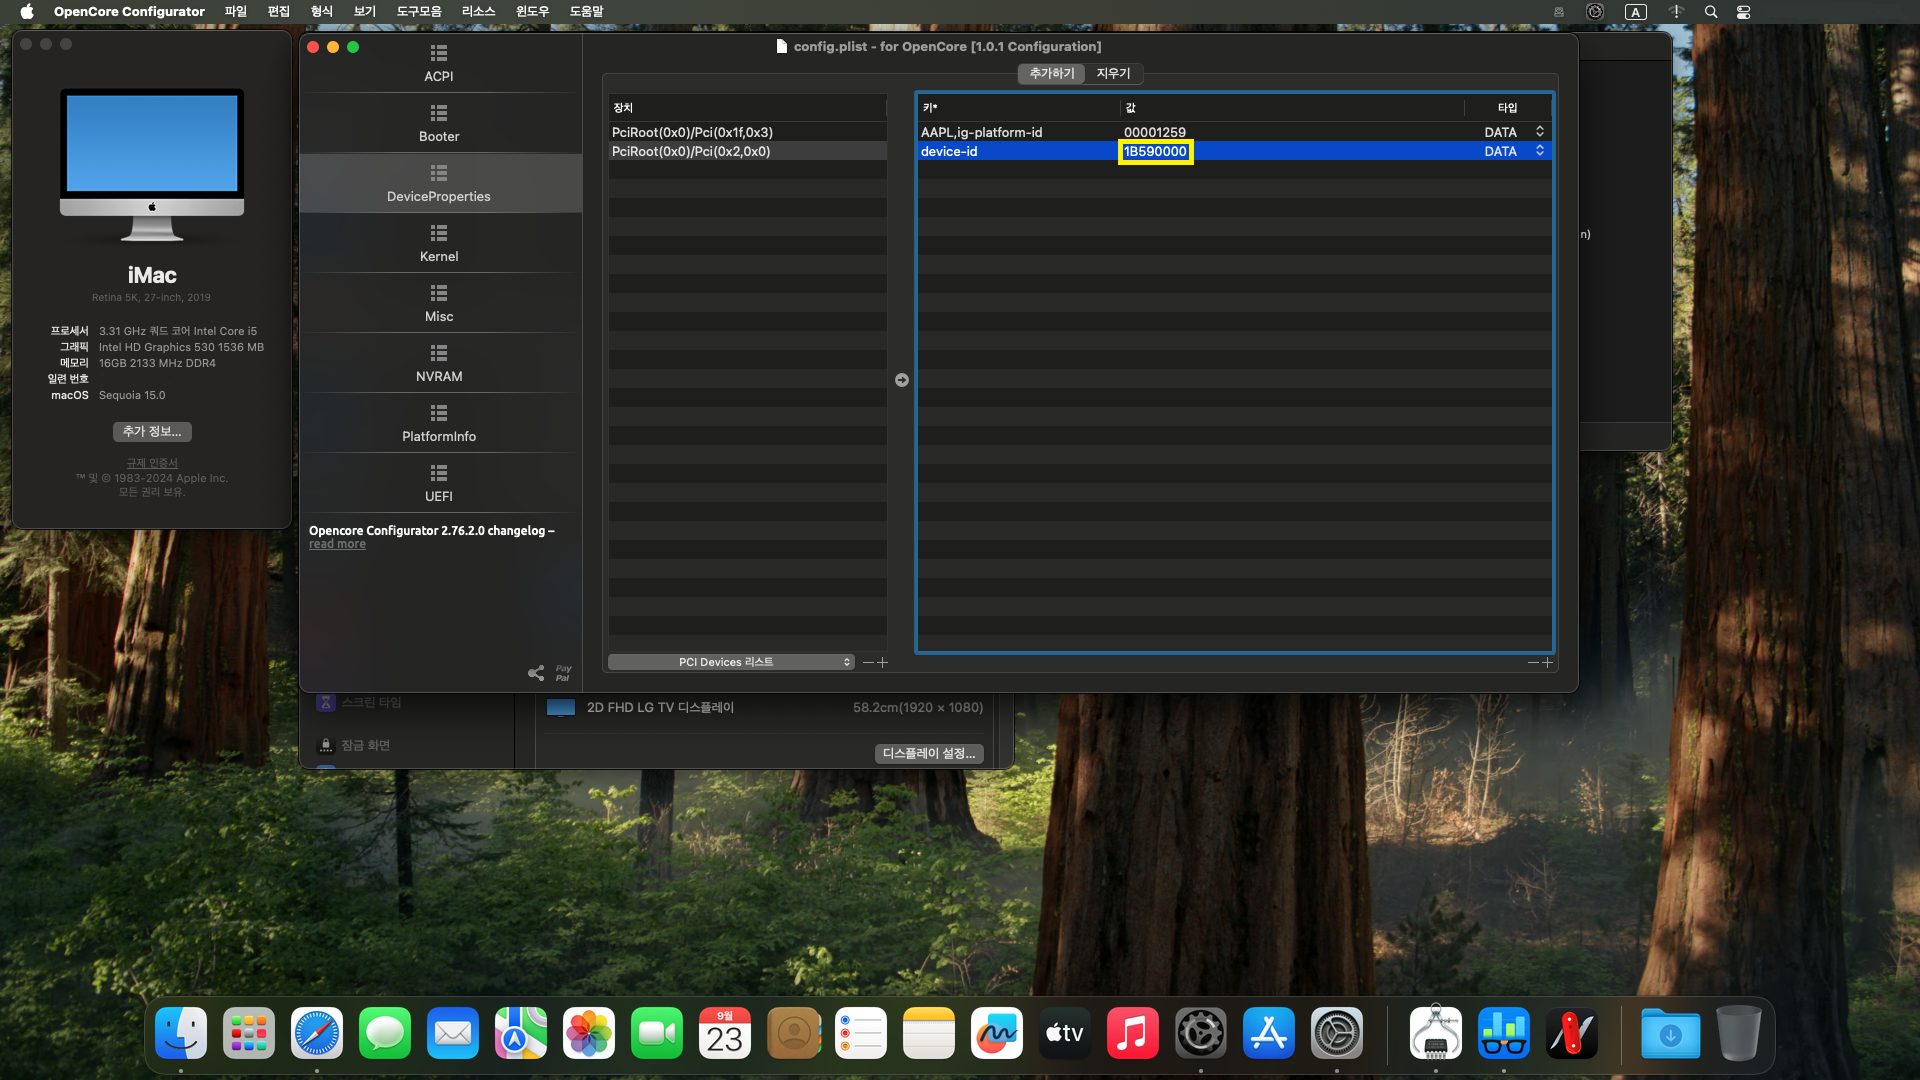Open Messages from the Dock

click(x=385, y=1033)
